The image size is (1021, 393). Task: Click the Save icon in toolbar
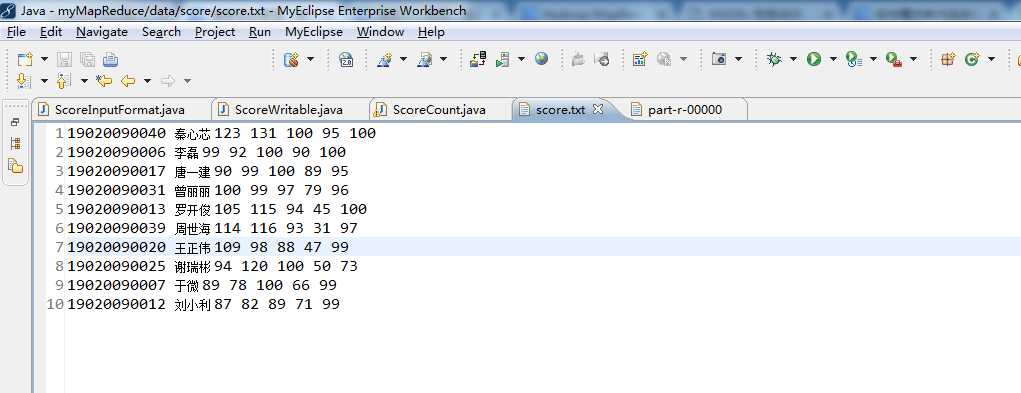pyautogui.click(x=64, y=60)
